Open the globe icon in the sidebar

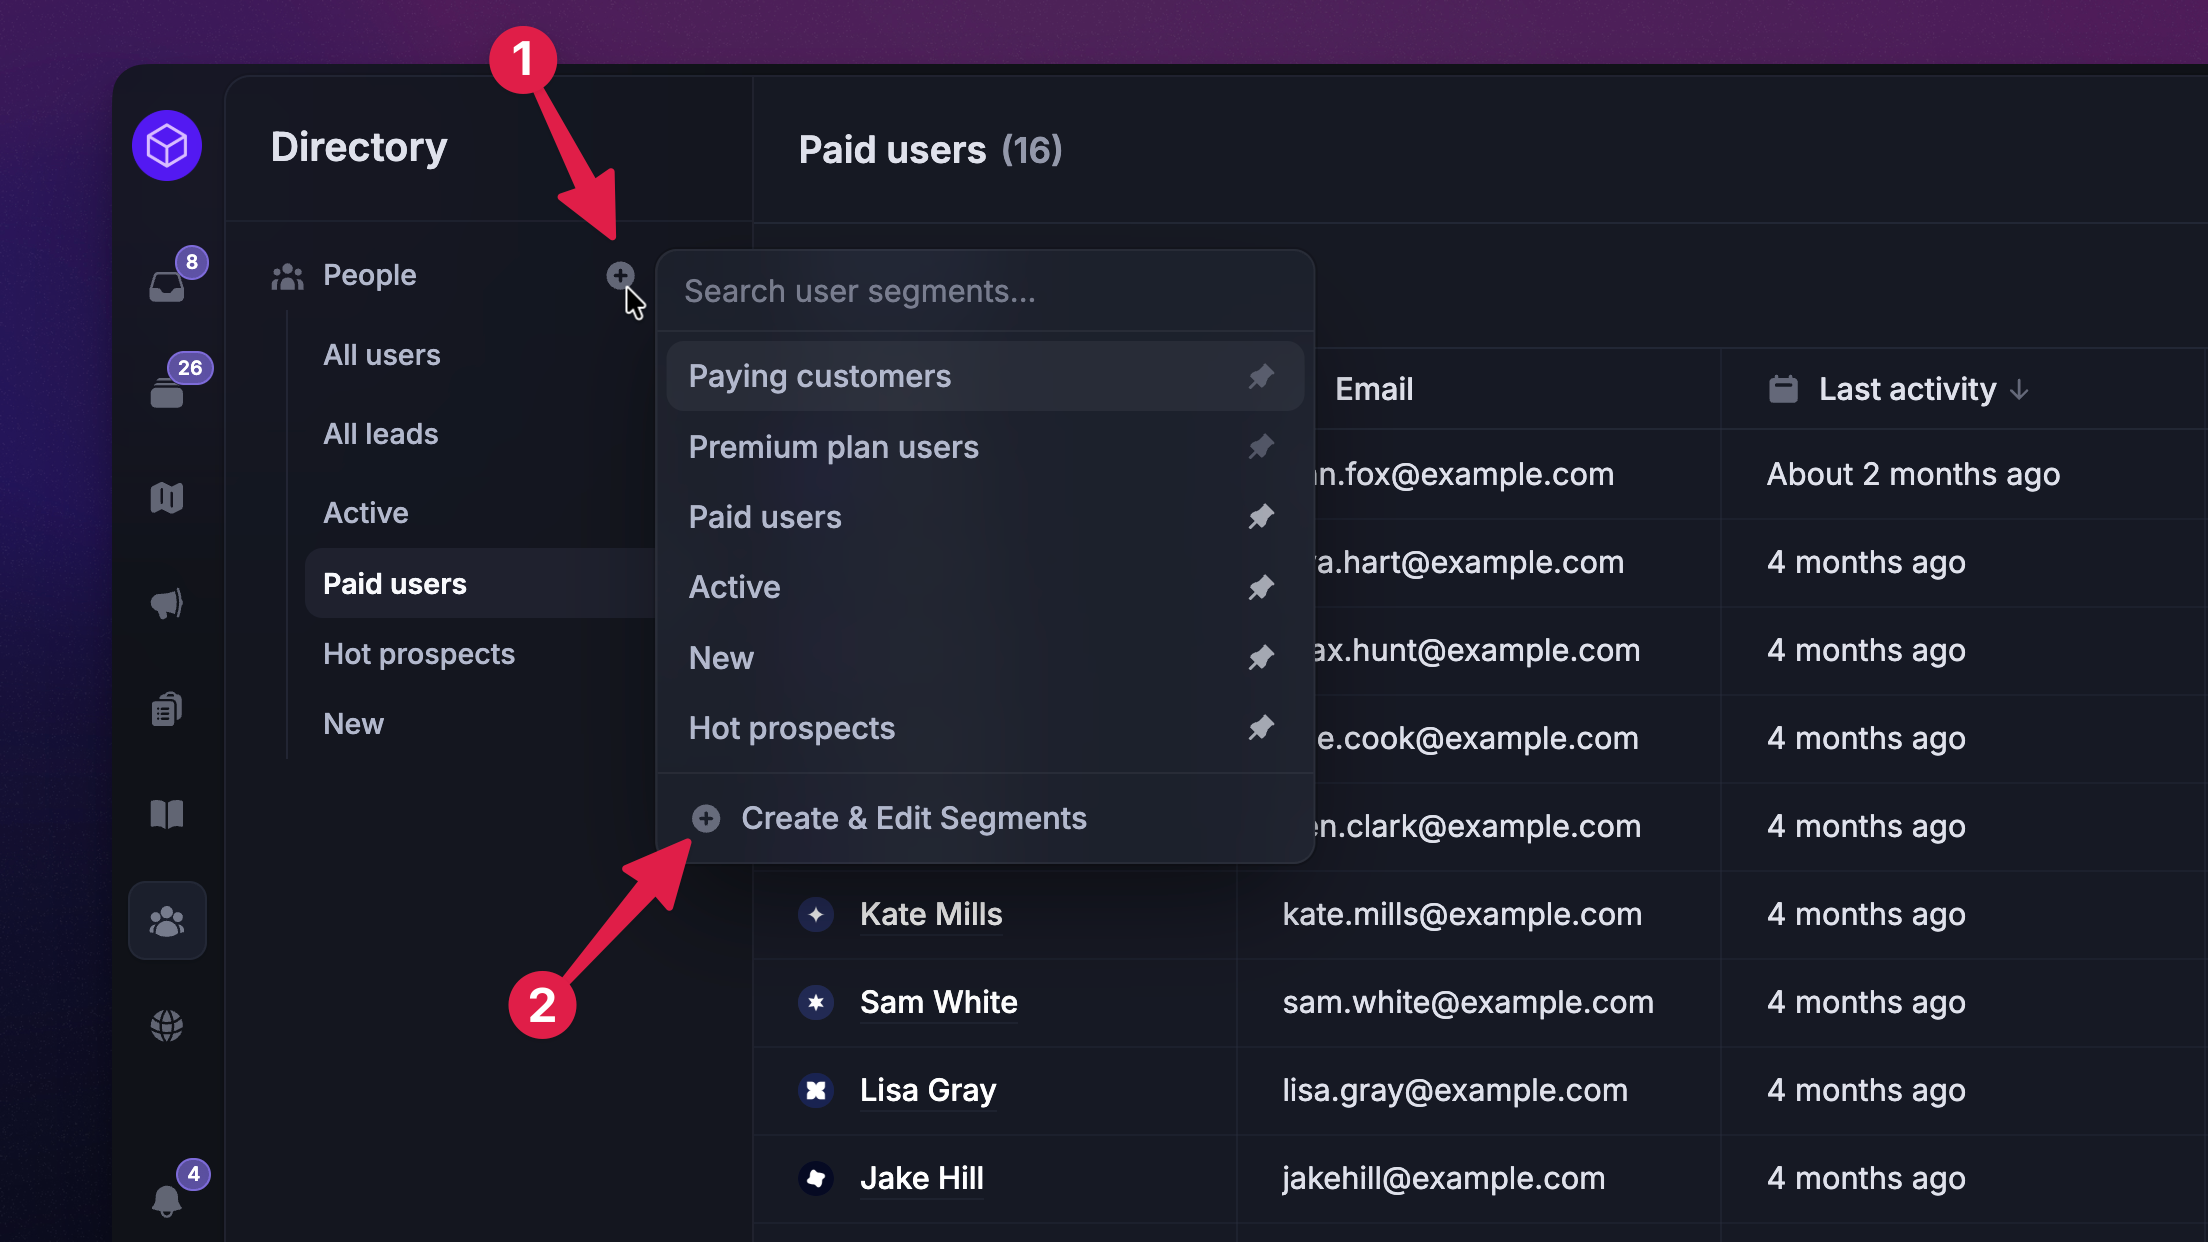167,1025
